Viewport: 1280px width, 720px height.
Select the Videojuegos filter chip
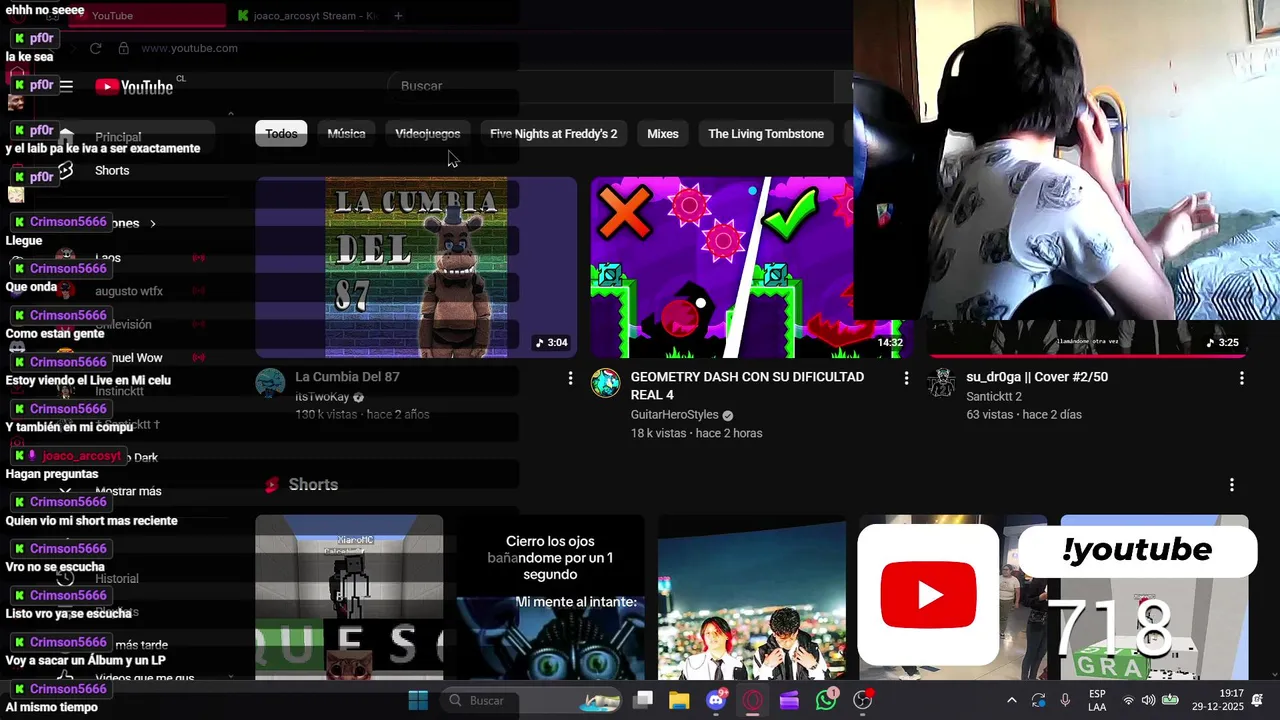point(427,134)
